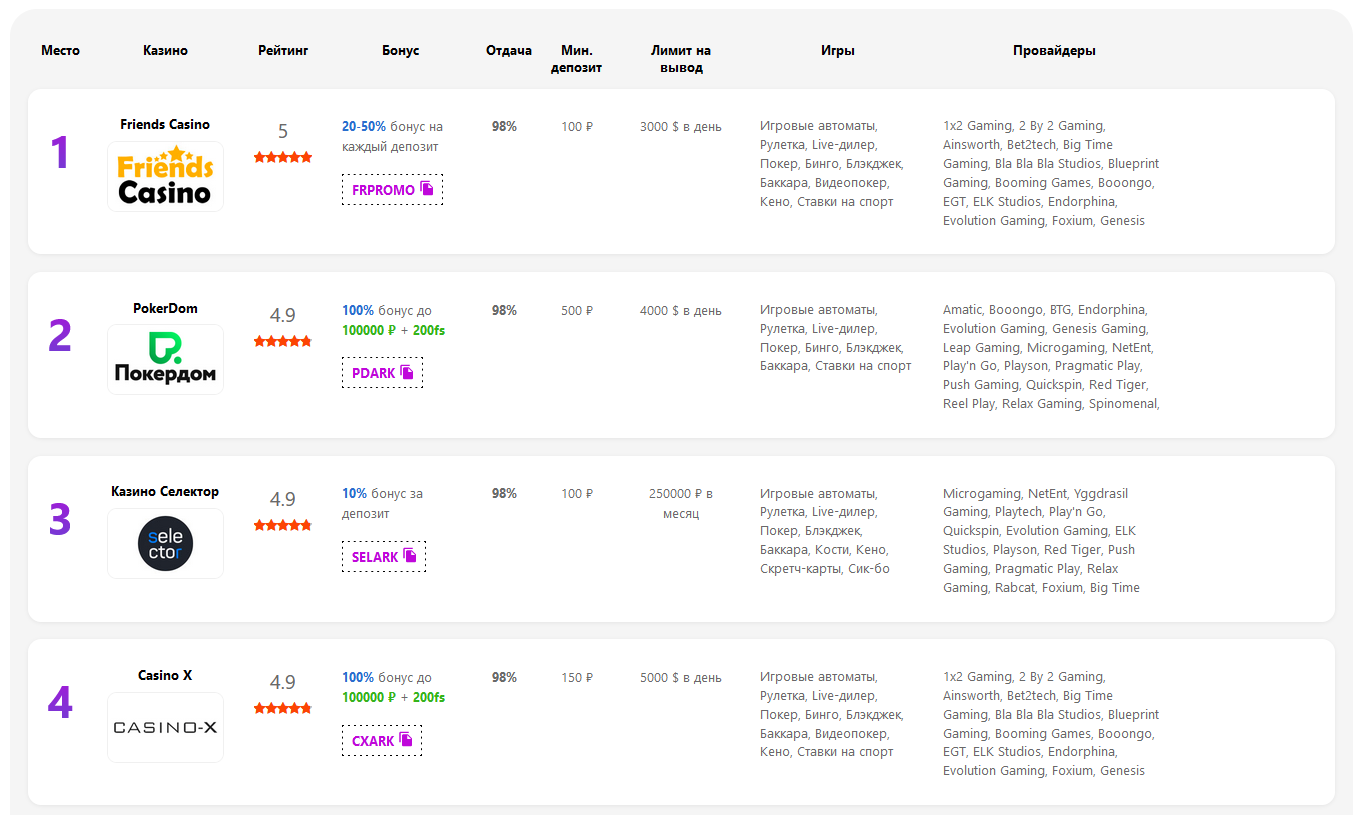Click the Казино column header
This screenshot has width=1360, height=815.
click(x=165, y=50)
